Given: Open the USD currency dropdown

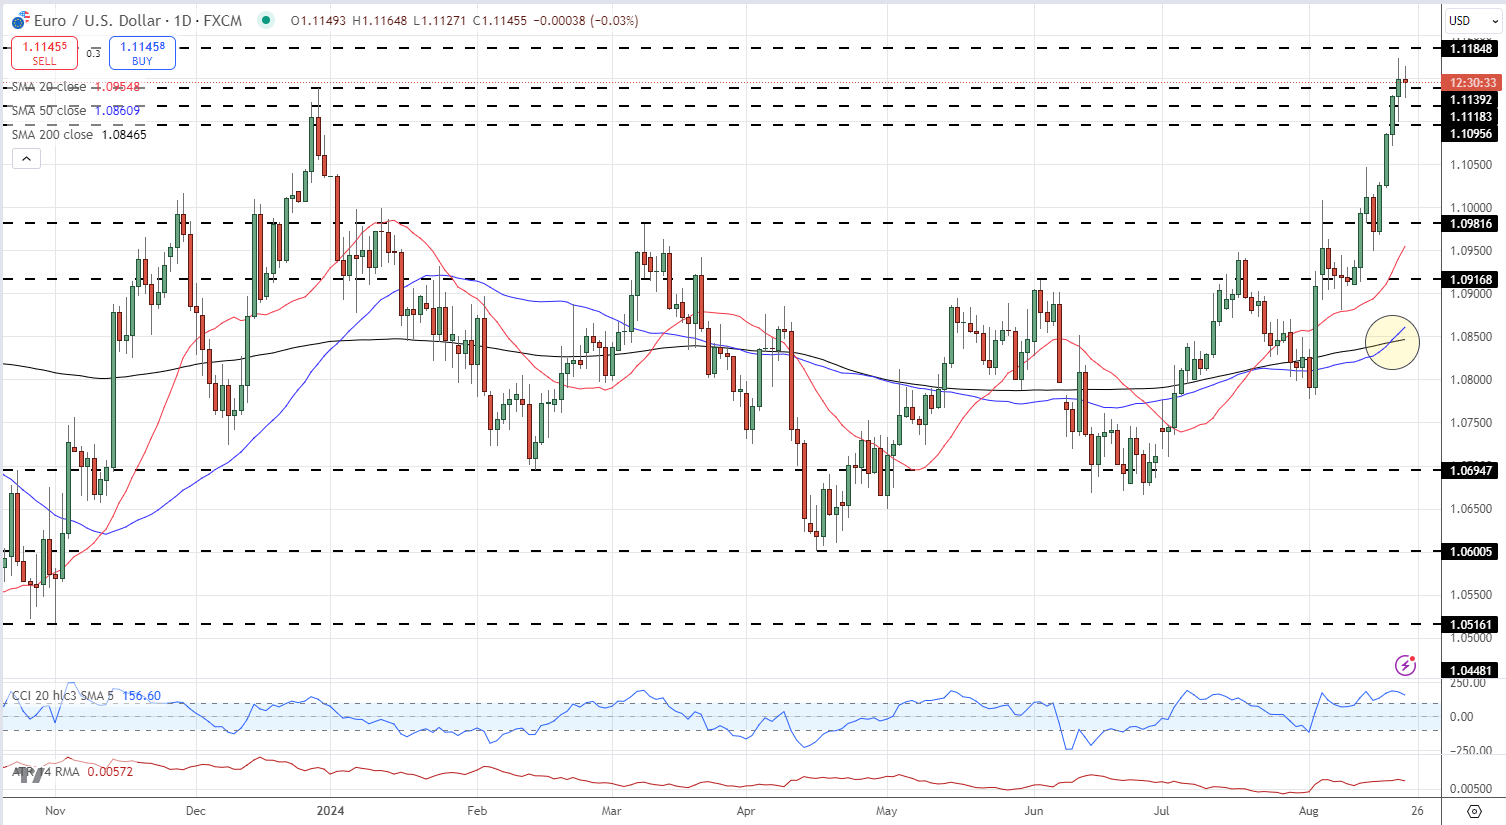Looking at the screenshot, I should (1471, 20).
